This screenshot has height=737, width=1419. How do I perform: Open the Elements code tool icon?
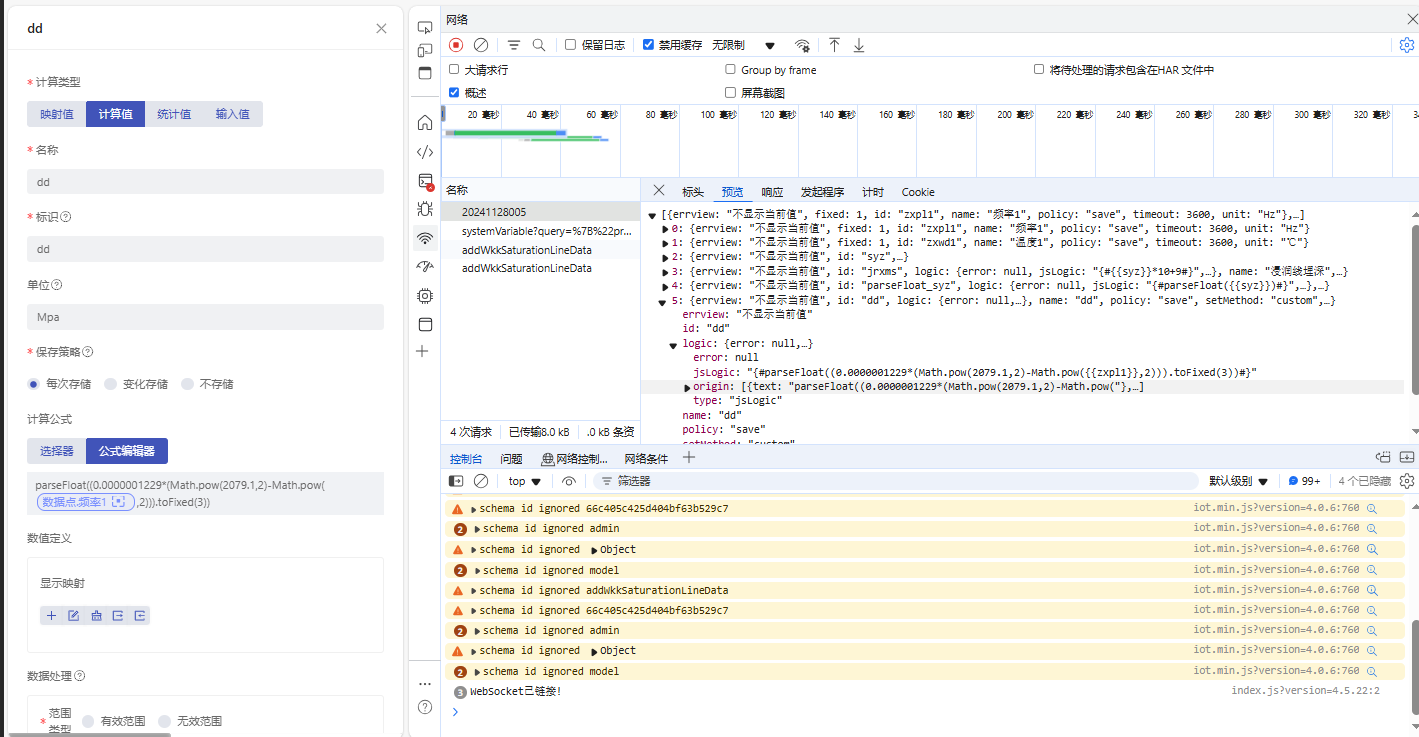(425, 152)
